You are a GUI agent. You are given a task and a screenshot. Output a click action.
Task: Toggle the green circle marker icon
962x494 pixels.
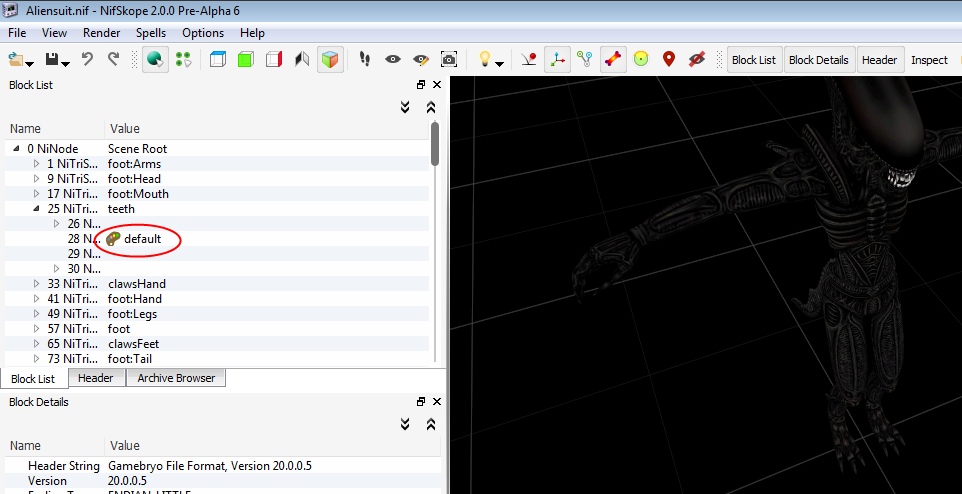(641, 60)
